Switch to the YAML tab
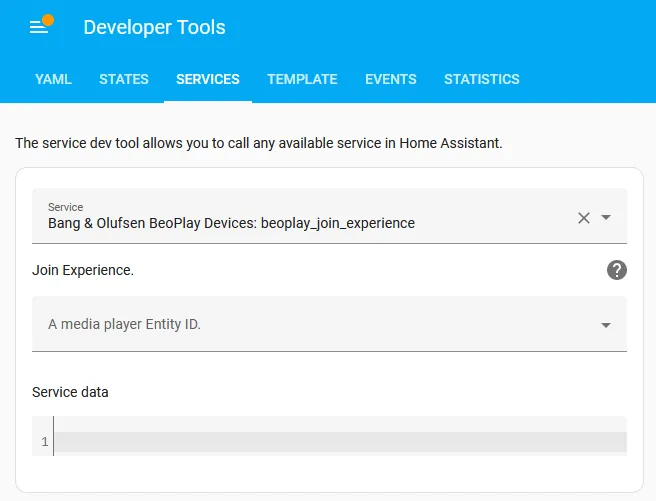Viewport: 656px width, 501px height. [x=53, y=79]
